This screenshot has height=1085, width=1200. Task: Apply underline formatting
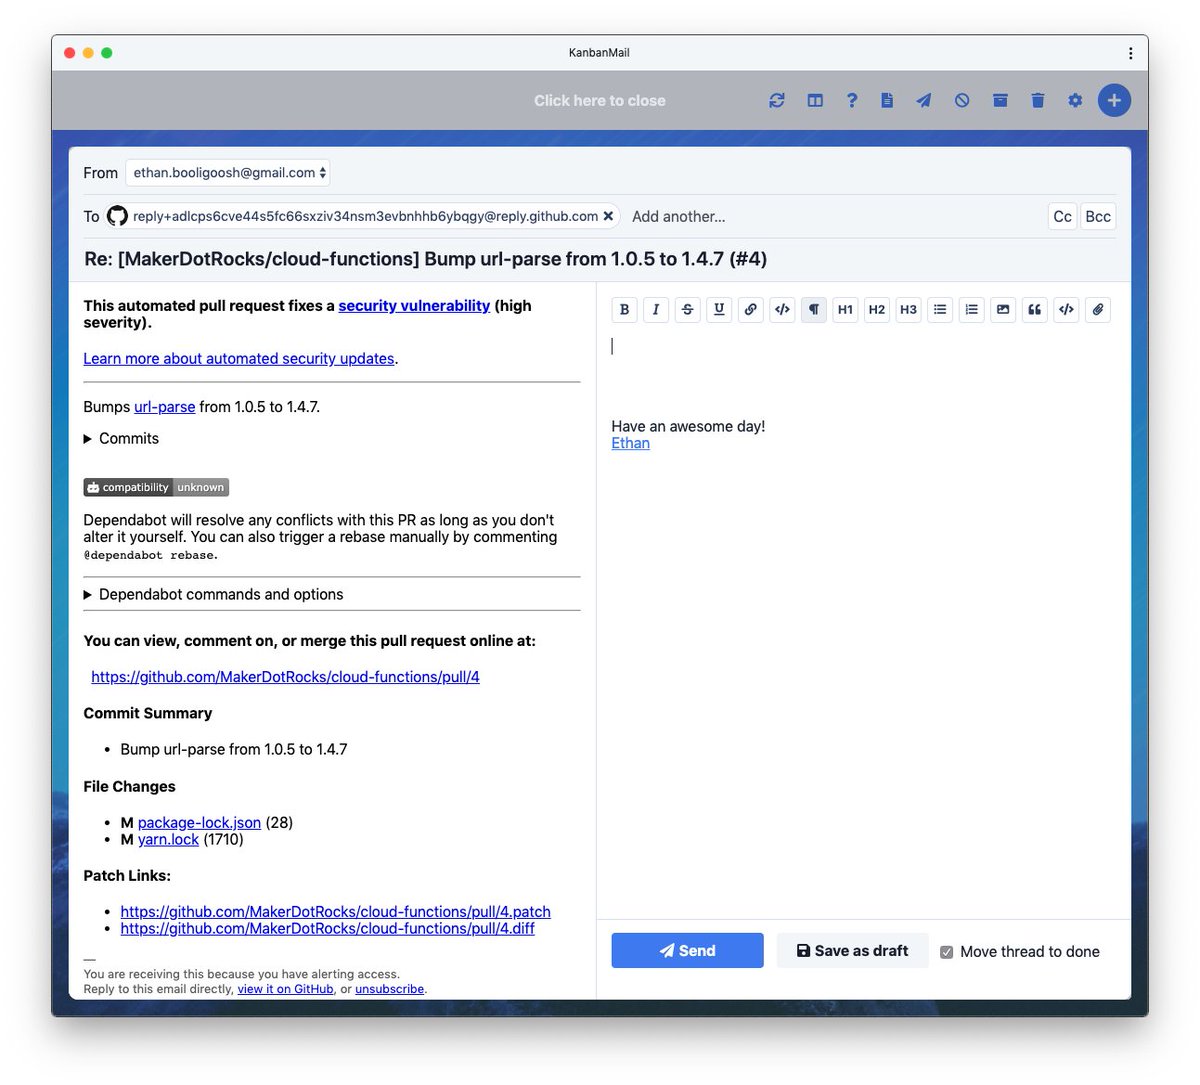tap(719, 310)
